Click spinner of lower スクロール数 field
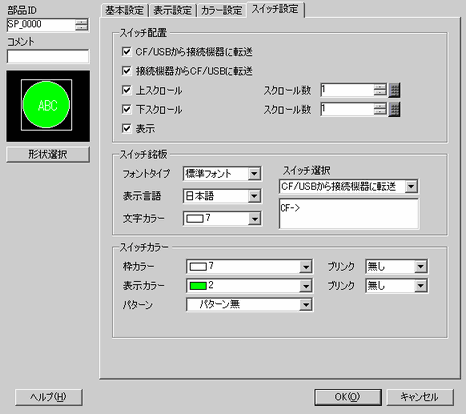Image resolution: width=466 pixels, height=414 pixels. [x=380, y=109]
